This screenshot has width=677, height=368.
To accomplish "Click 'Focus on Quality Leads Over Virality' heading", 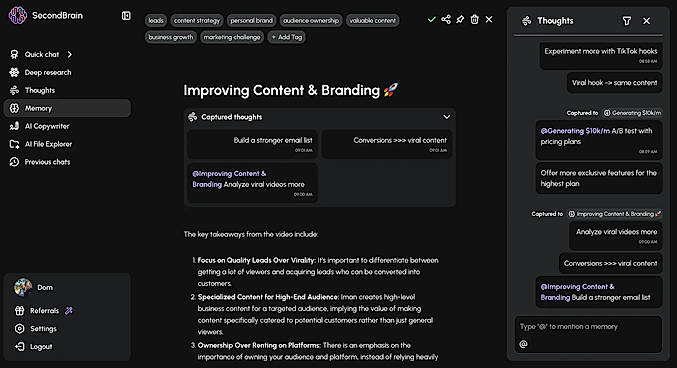I will 257,260.
